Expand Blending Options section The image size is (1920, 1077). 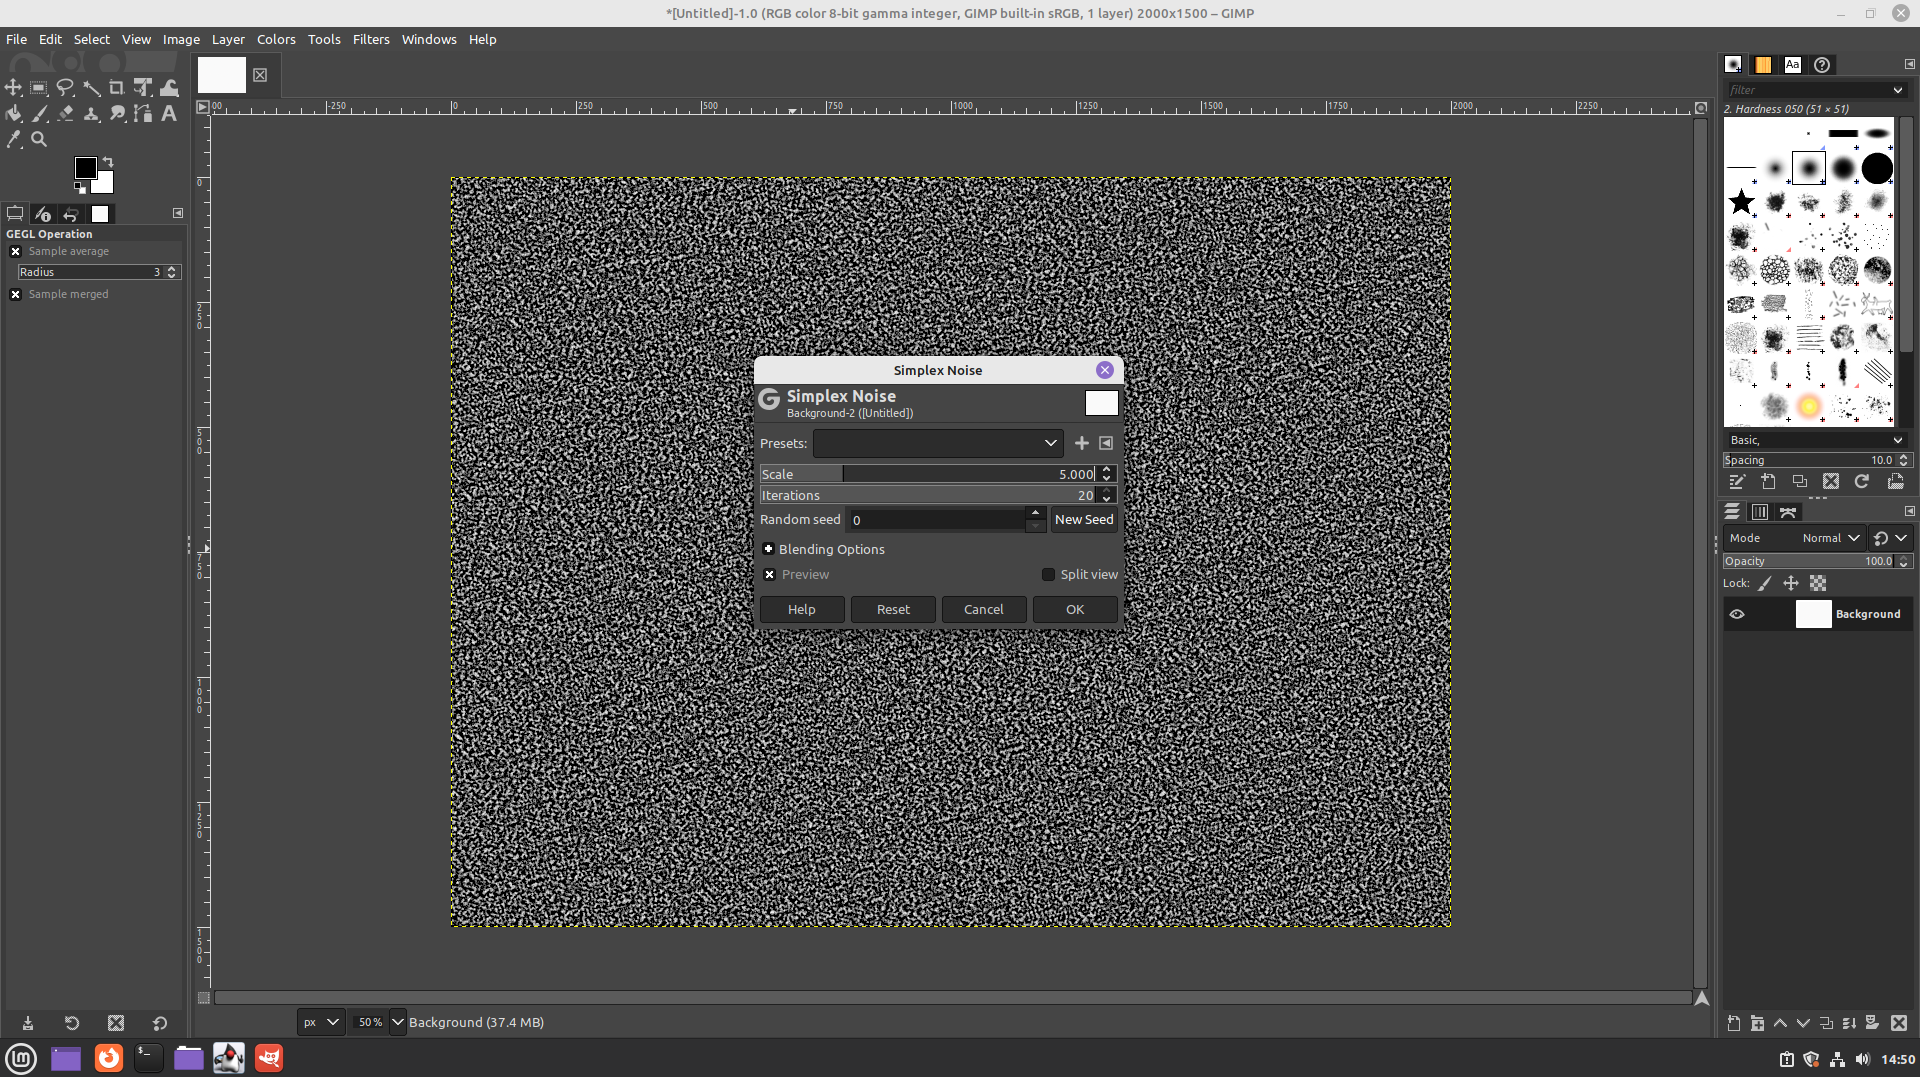pyautogui.click(x=768, y=549)
